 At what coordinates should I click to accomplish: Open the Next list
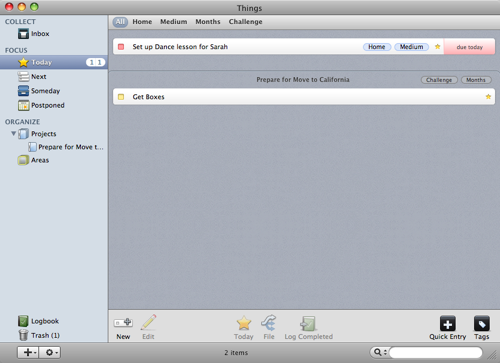click(x=32, y=77)
